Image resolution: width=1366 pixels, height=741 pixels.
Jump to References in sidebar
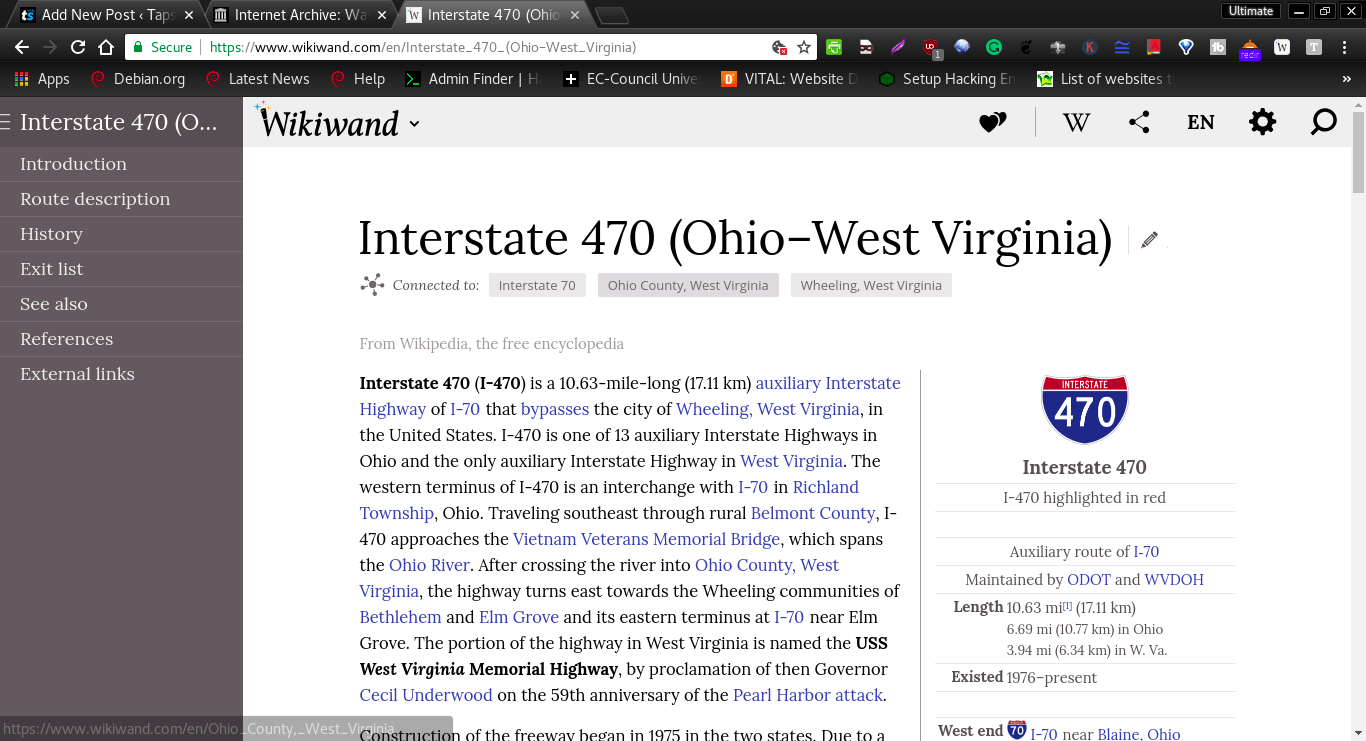click(x=121, y=339)
